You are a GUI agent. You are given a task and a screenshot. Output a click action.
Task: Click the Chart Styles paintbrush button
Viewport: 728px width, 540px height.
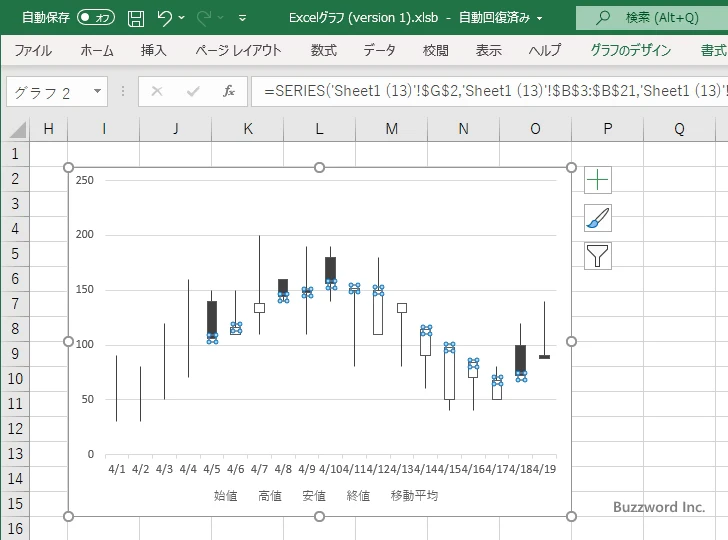pyautogui.click(x=598, y=218)
